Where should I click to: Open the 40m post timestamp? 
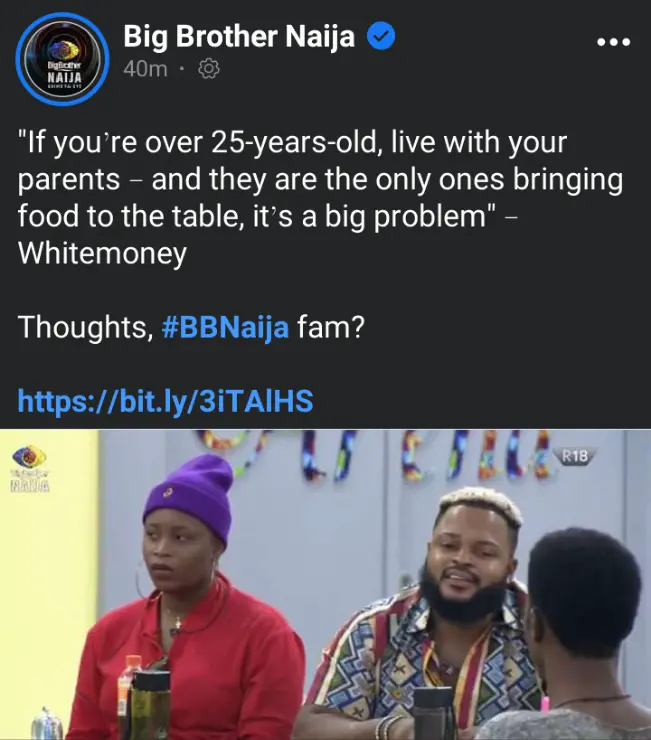pyautogui.click(x=145, y=69)
